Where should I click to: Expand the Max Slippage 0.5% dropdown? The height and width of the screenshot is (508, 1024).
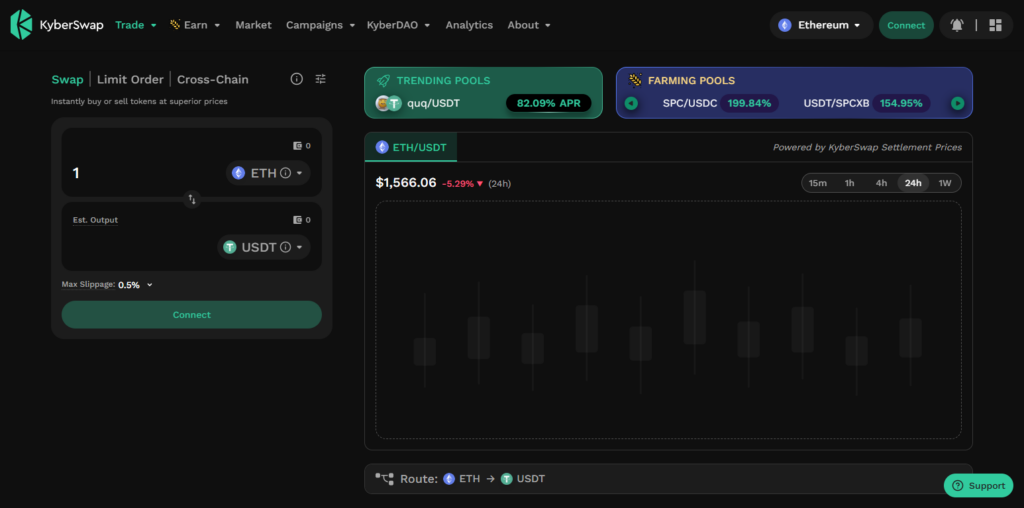135,285
